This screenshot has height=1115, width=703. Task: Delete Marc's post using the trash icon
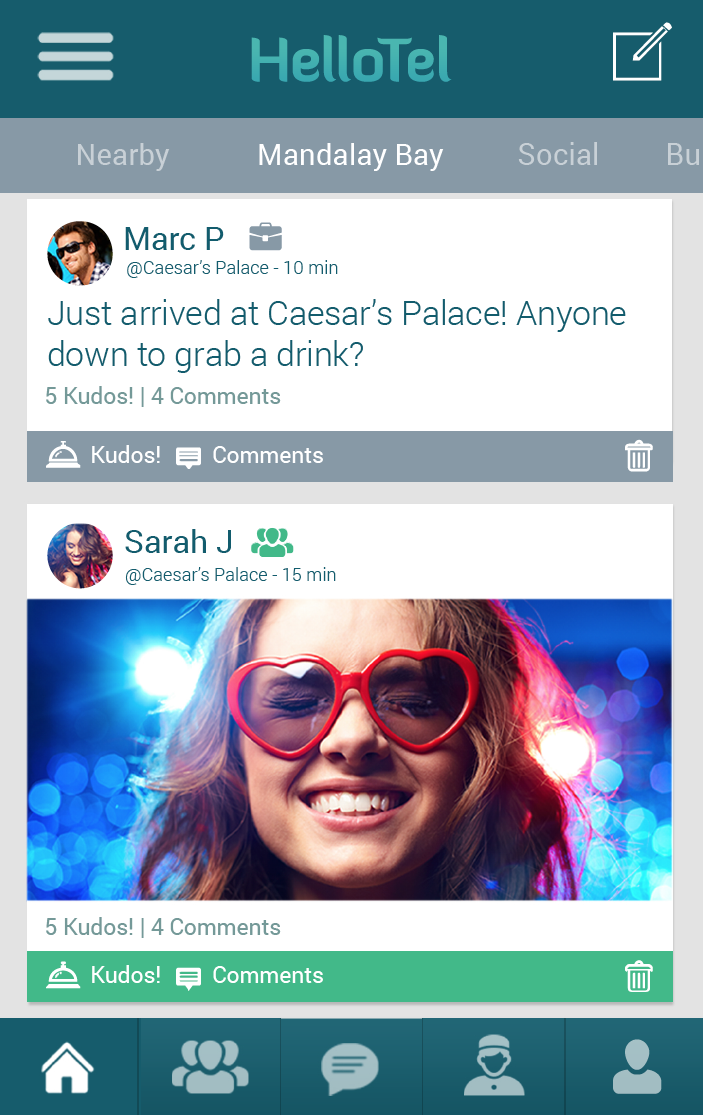(x=639, y=456)
